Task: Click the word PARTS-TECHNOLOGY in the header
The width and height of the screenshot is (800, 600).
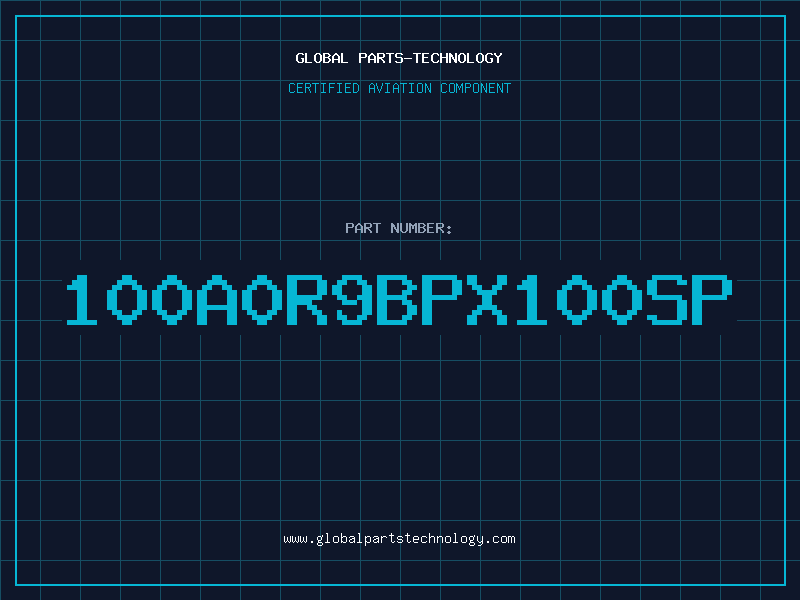Action: (431, 58)
